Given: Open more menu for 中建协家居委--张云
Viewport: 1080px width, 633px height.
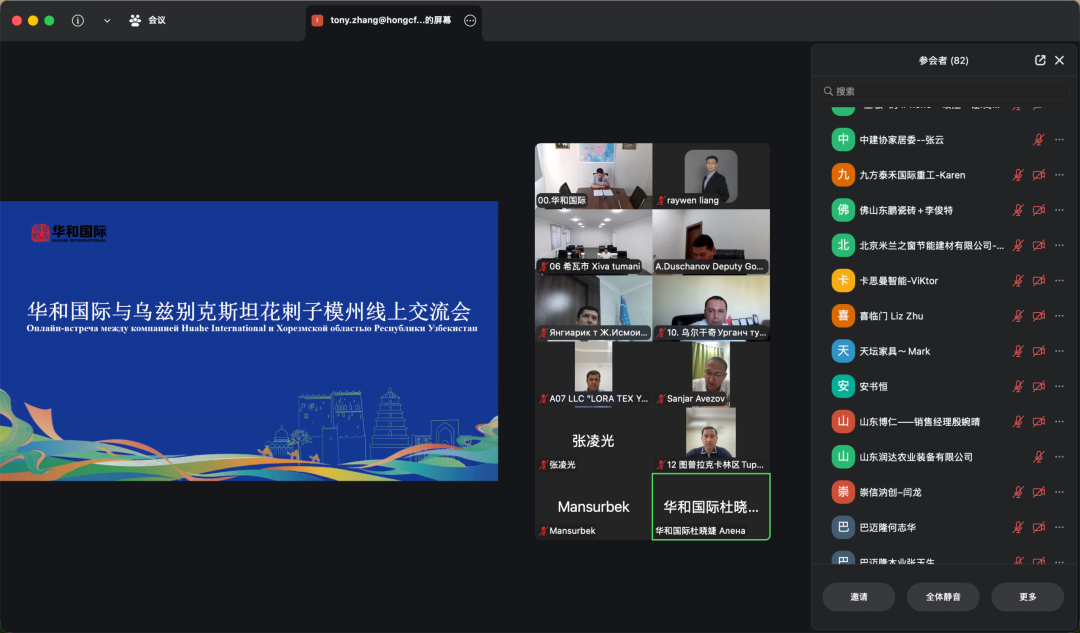Looking at the screenshot, I should click(x=1059, y=140).
